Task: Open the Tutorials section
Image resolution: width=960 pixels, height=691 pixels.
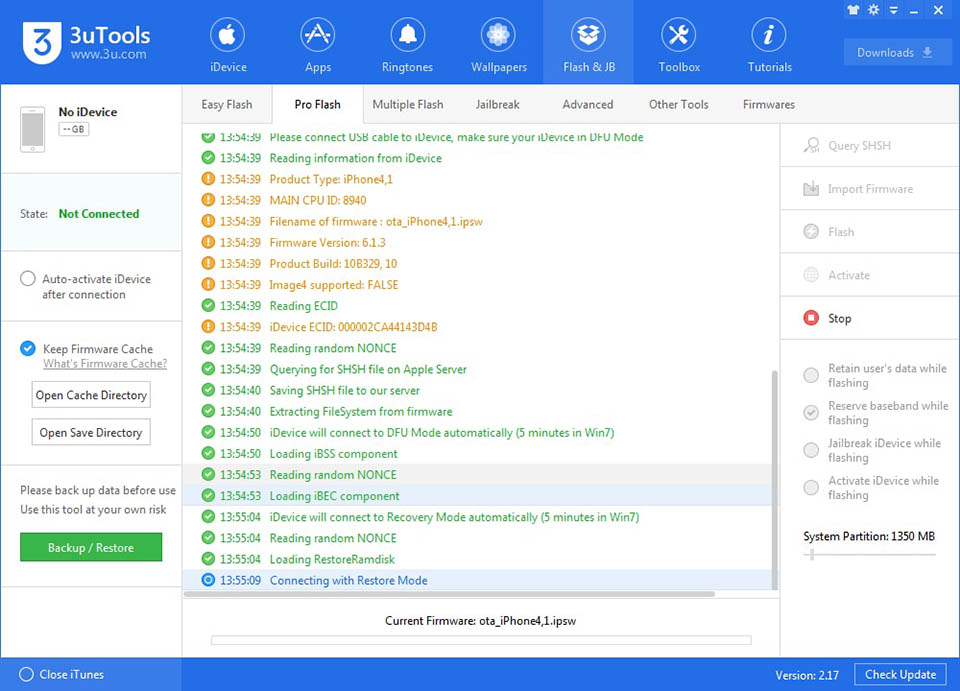Action: point(769,45)
